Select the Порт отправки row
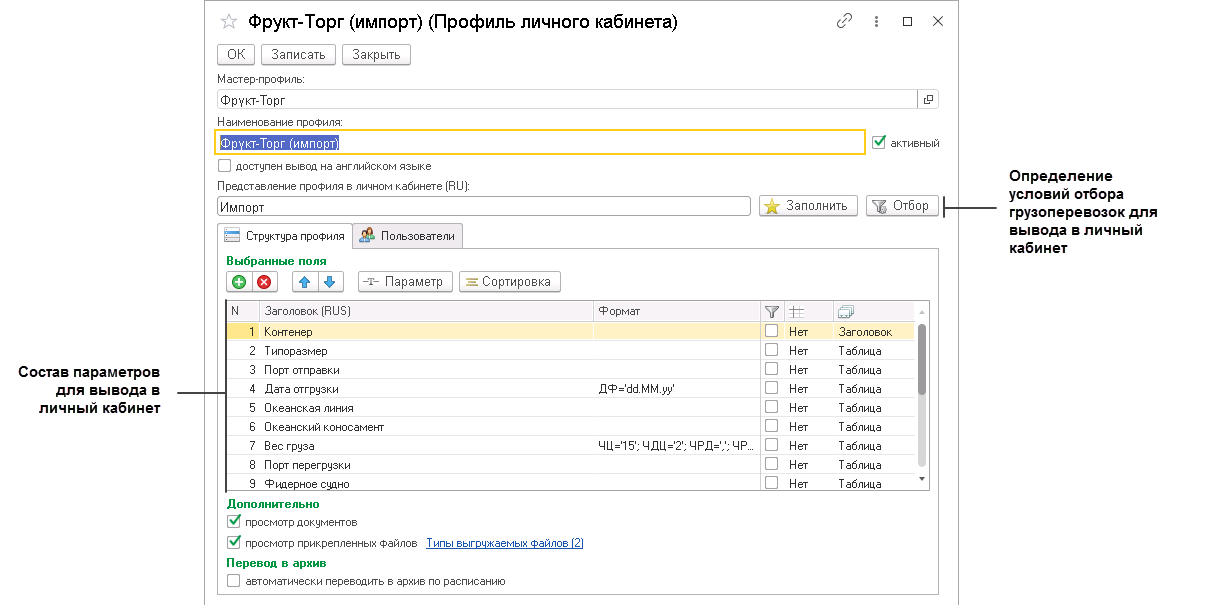 pos(571,369)
